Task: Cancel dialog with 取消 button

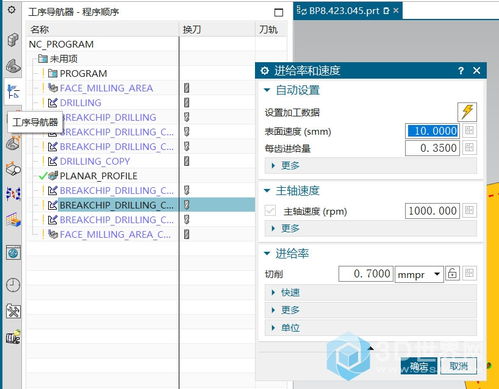Action: point(458,366)
